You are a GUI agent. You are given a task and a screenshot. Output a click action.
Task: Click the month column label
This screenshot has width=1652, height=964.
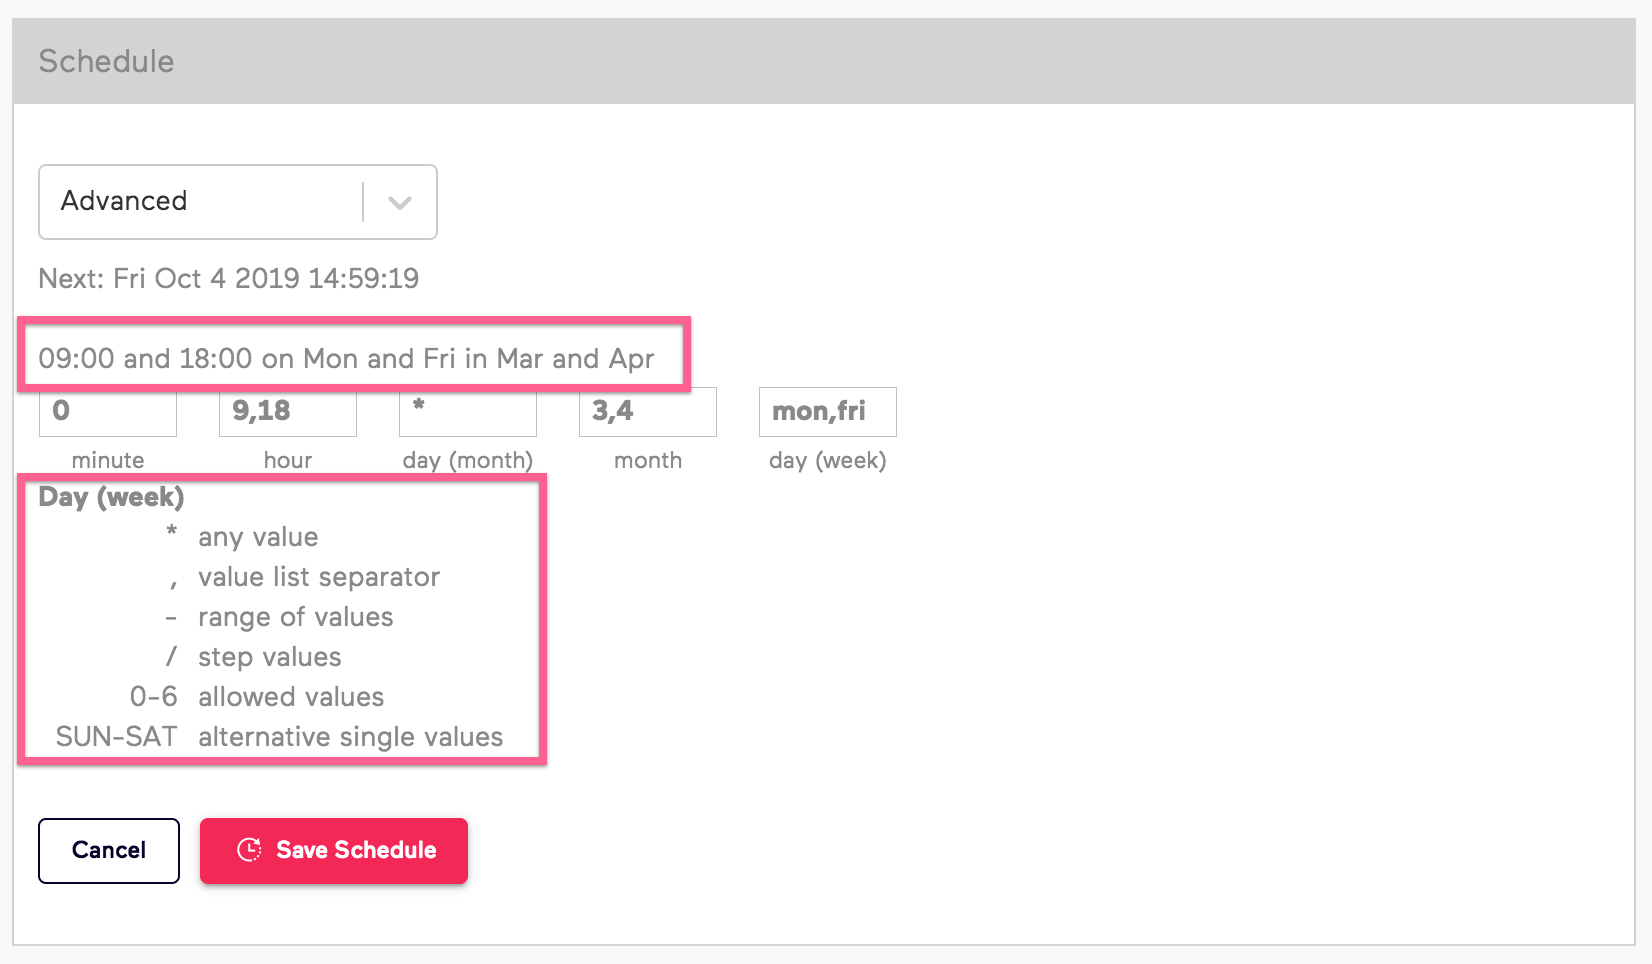tap(647, 460)
